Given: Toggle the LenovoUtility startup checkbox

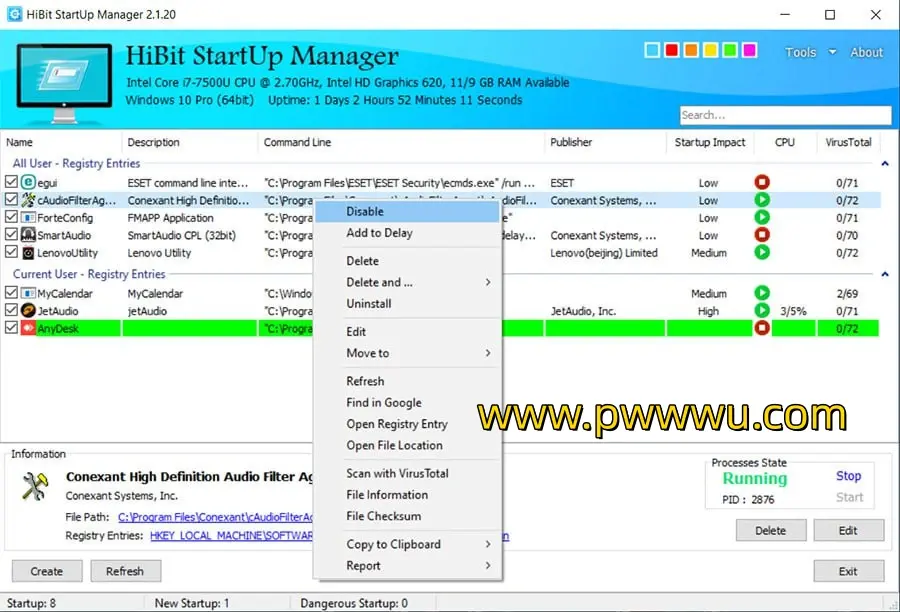Looking at the screenshot, I should [11, 254].
